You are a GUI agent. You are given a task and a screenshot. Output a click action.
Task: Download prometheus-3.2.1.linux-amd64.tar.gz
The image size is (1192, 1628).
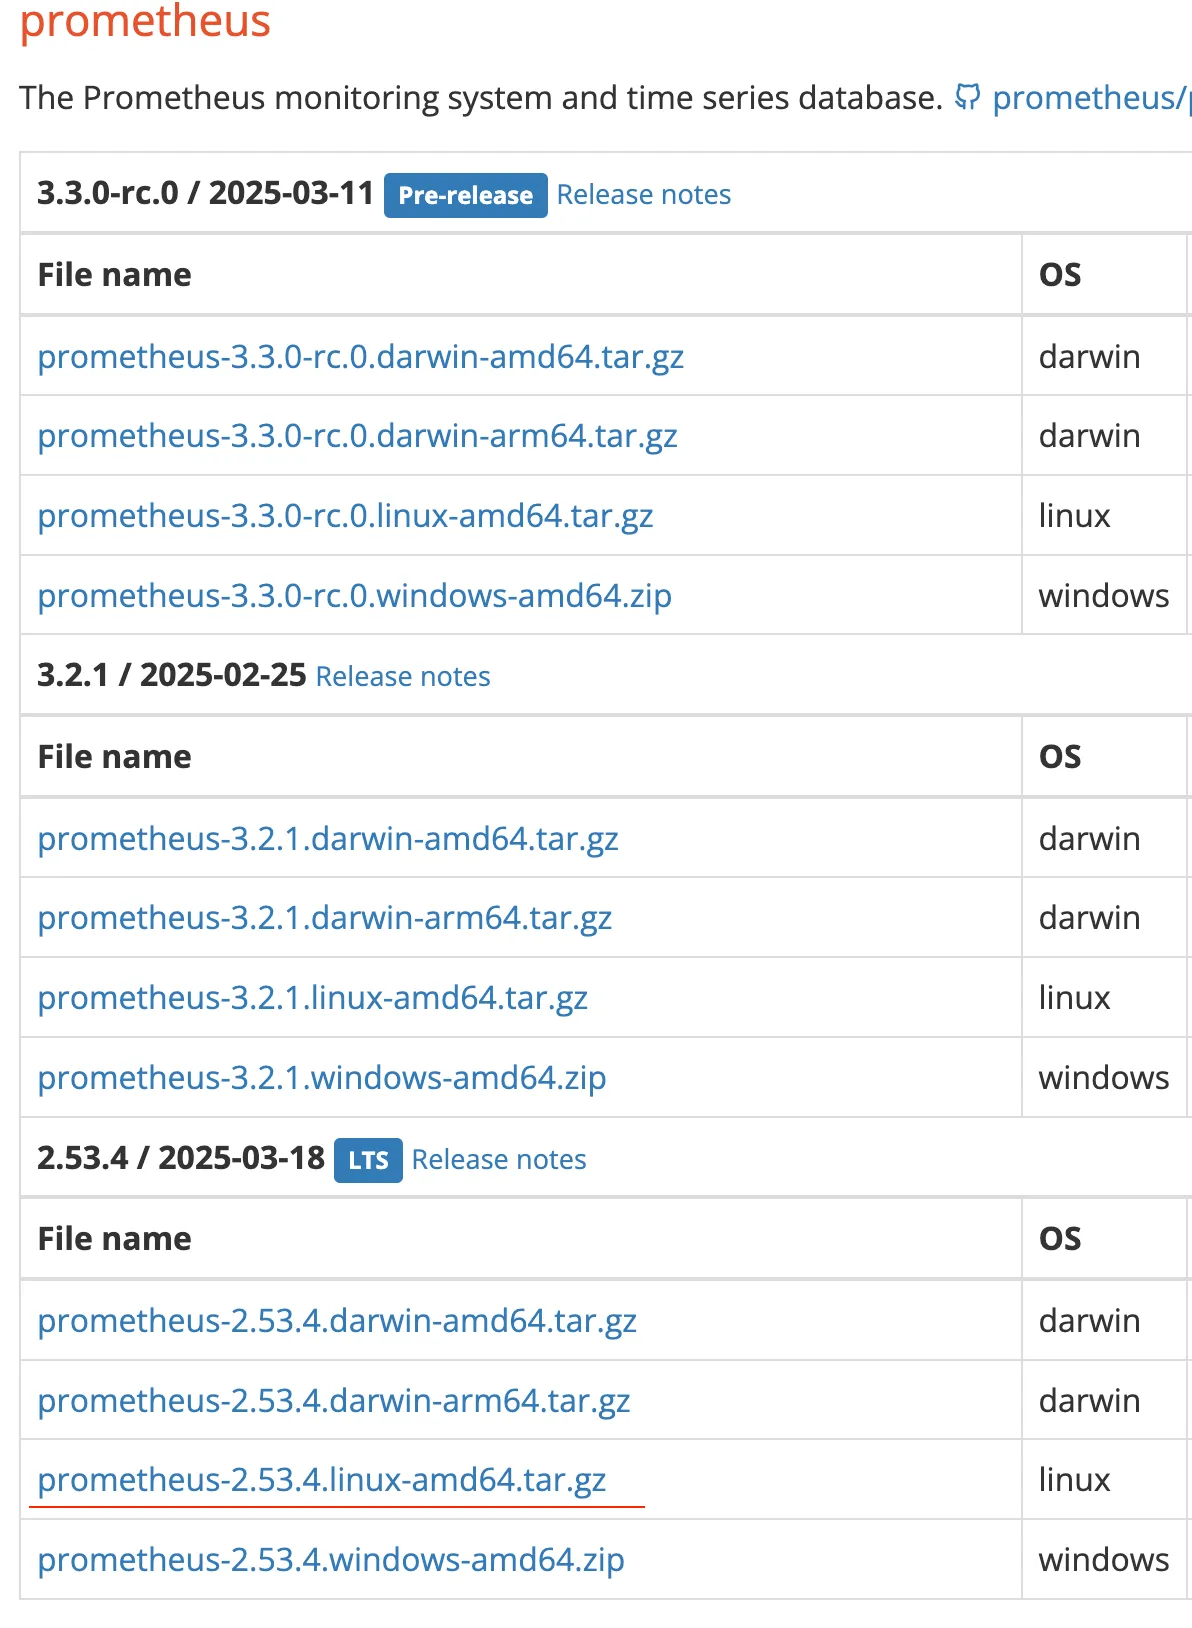313,998
